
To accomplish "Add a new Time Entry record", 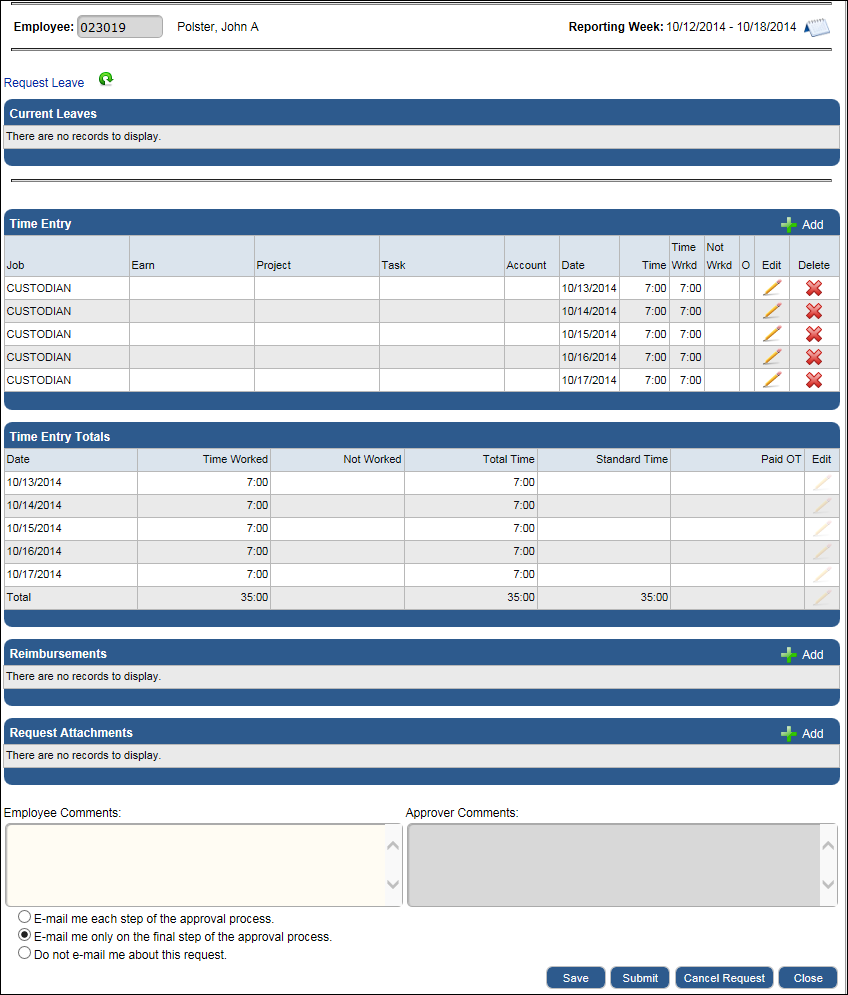I will [x=802, y=225].
